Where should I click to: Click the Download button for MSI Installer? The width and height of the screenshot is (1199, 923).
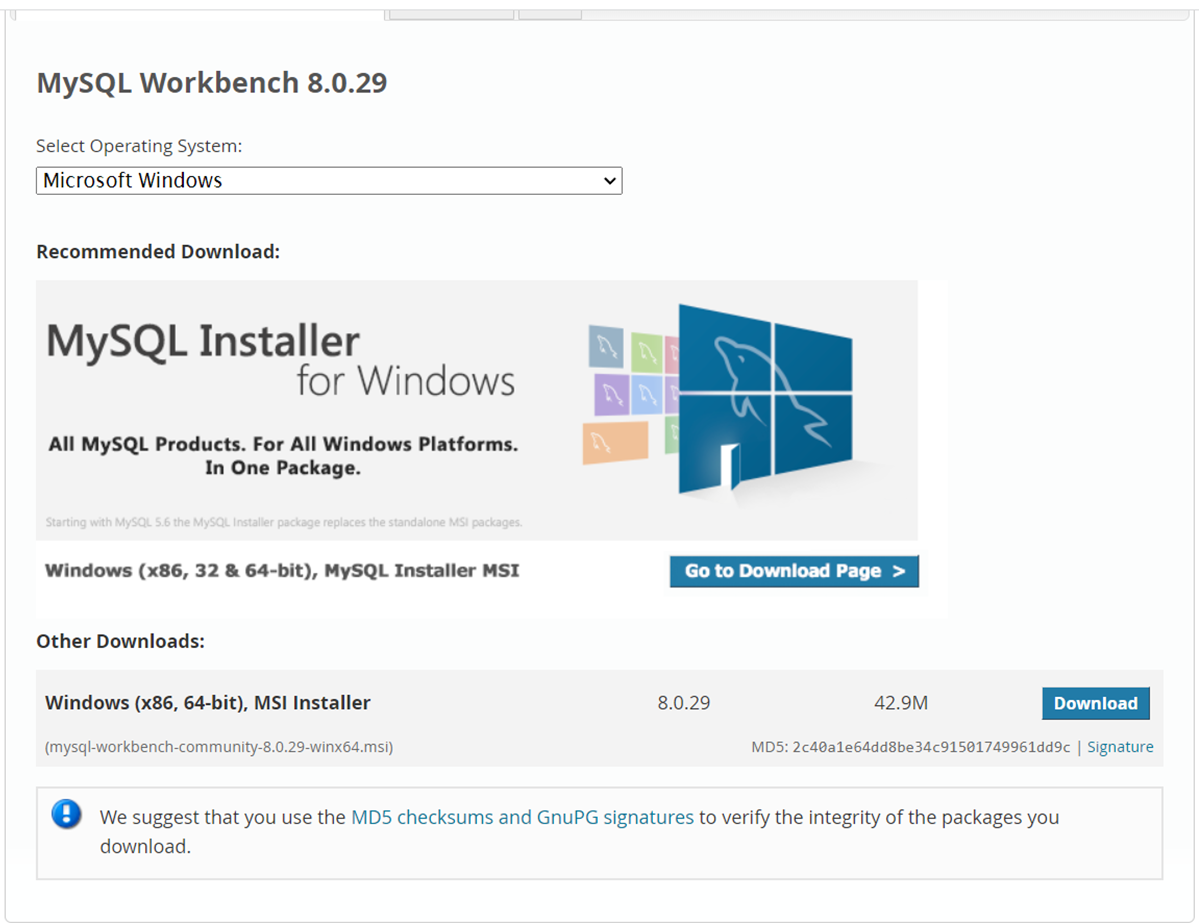(x=1095, y=704)
